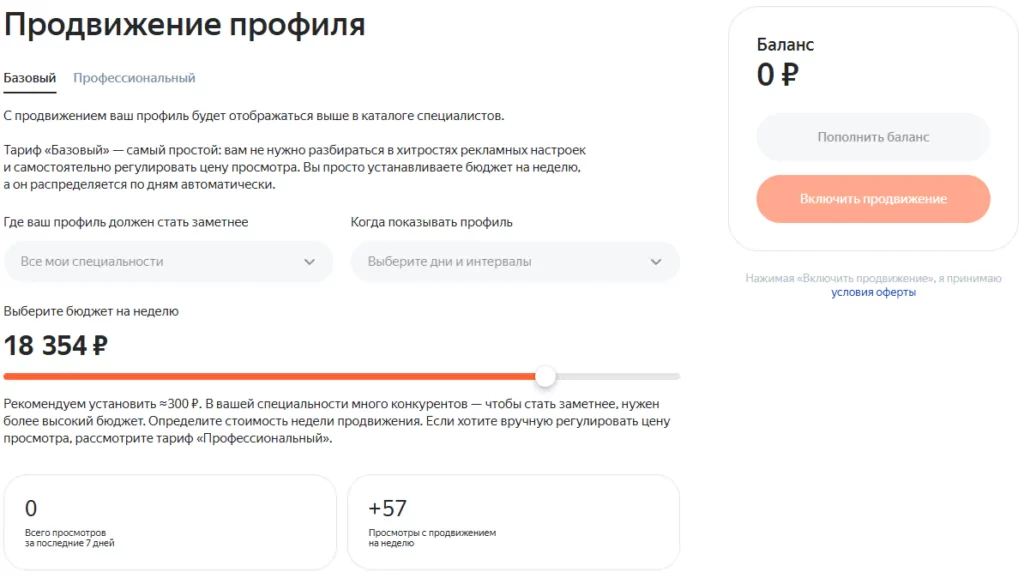Click the Когда показывать профиль label
This screenshot has width=1024, height=578.
[x=431, y=222]
